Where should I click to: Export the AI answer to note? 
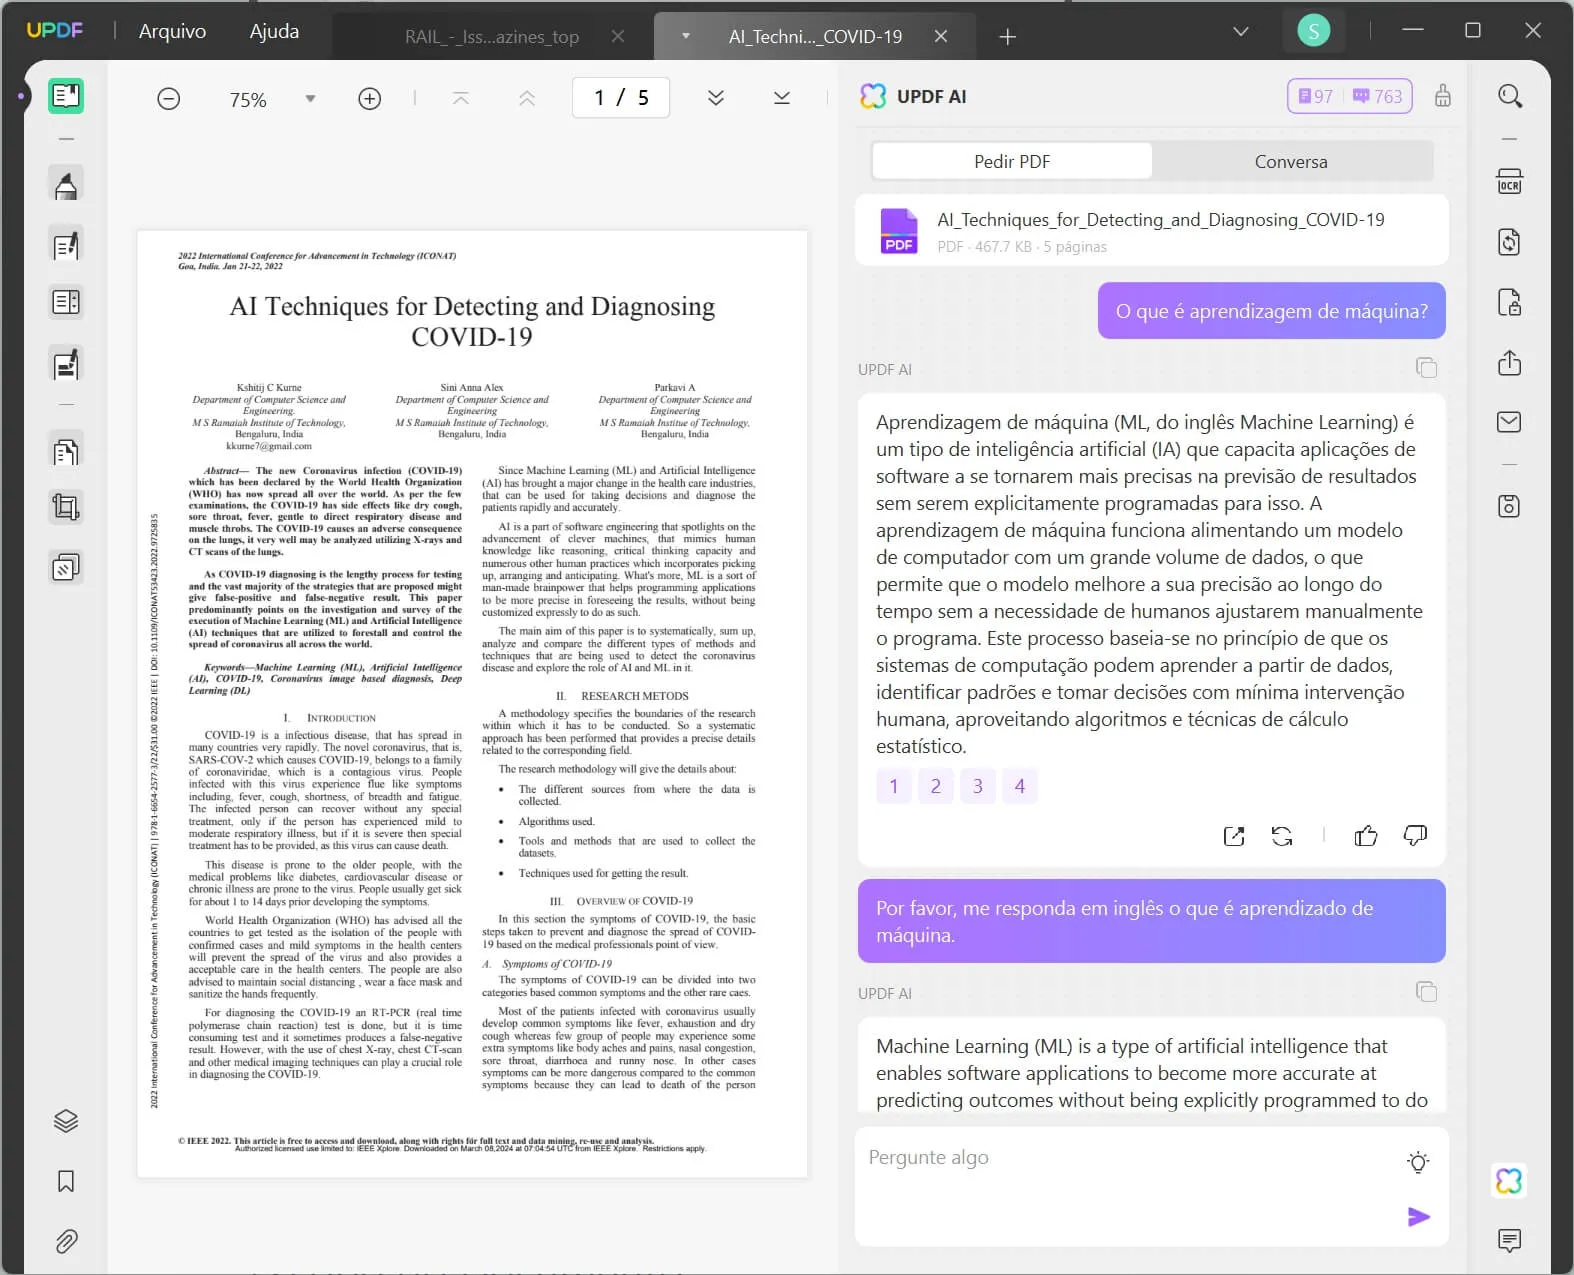(x=1235, y=836)
